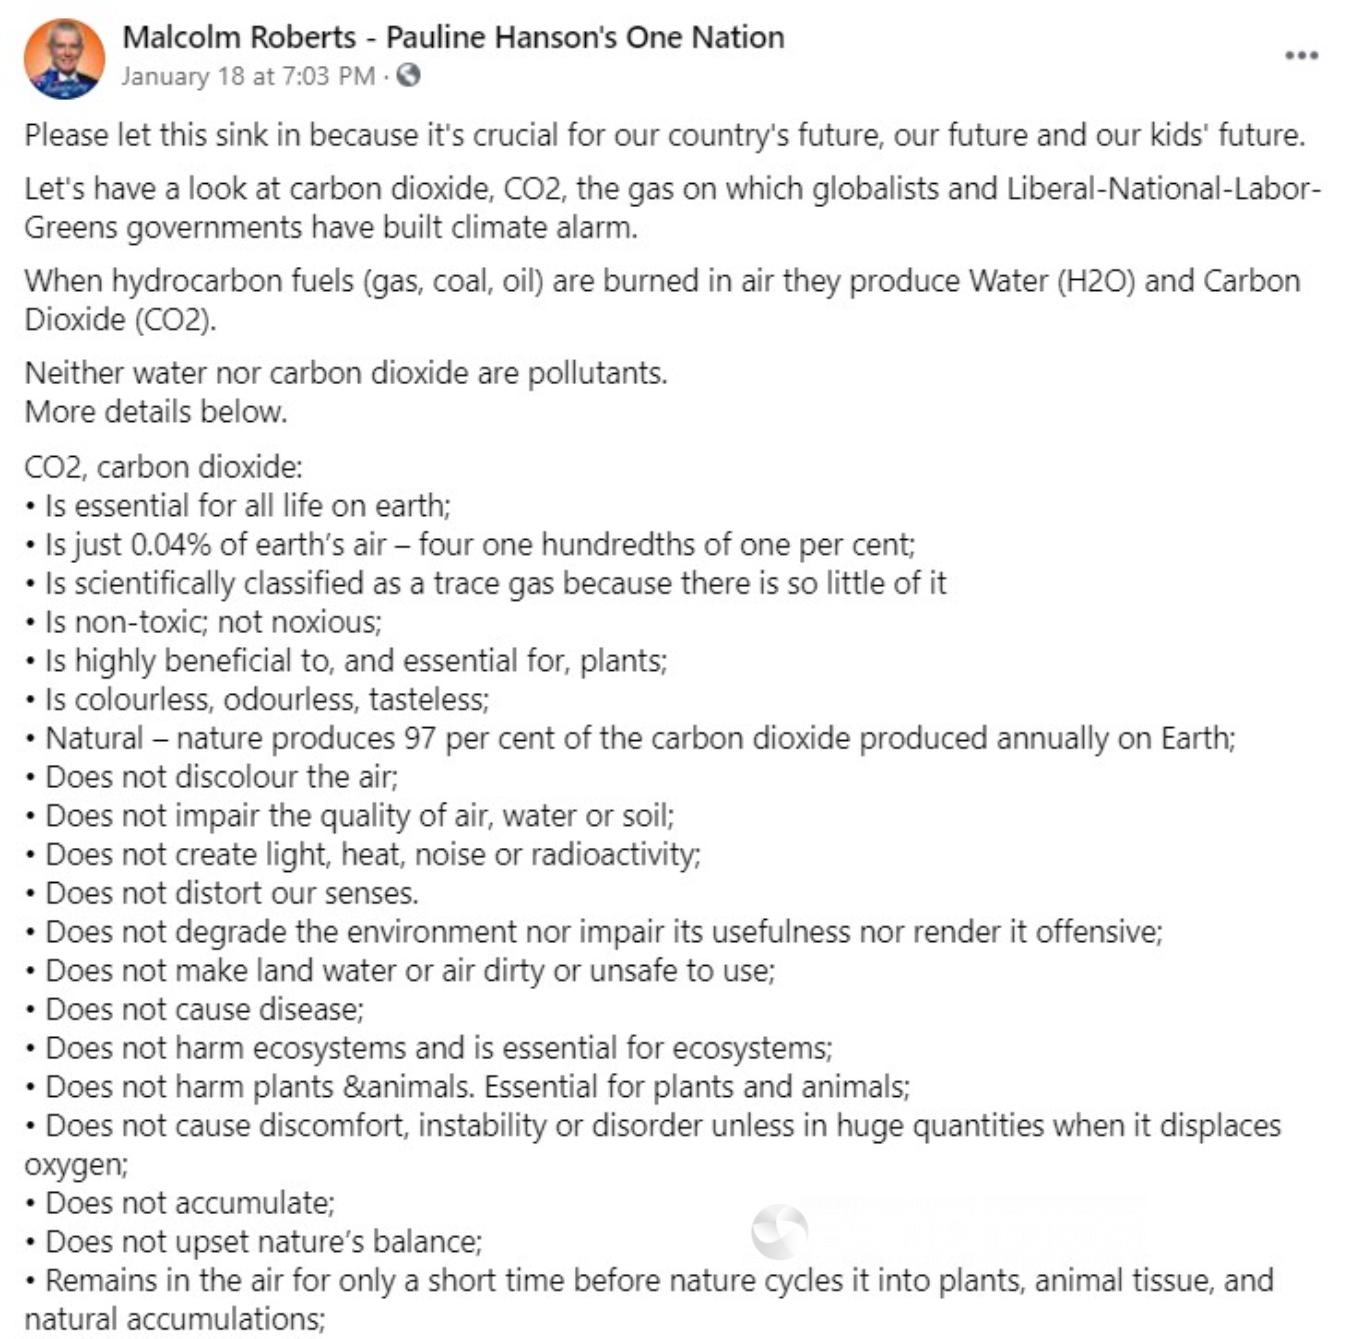The height and width of the screenshot is (1339, 1350).
Task: Click the 'CO2, carbon dioxide:' heading line
Action: 163,467
